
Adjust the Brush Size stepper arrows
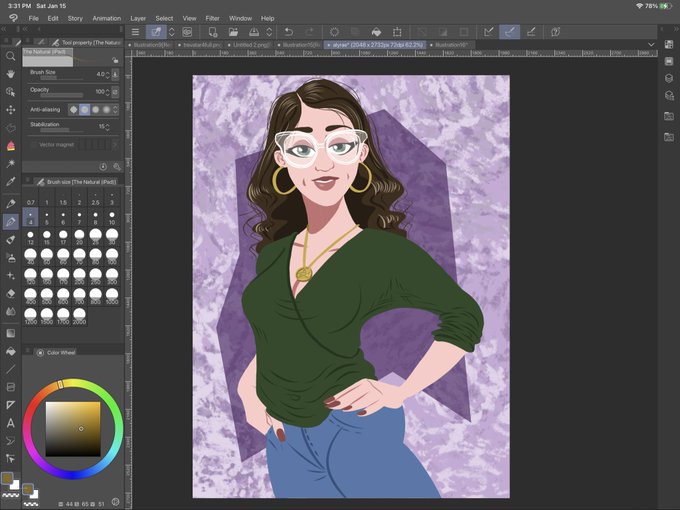107,75
